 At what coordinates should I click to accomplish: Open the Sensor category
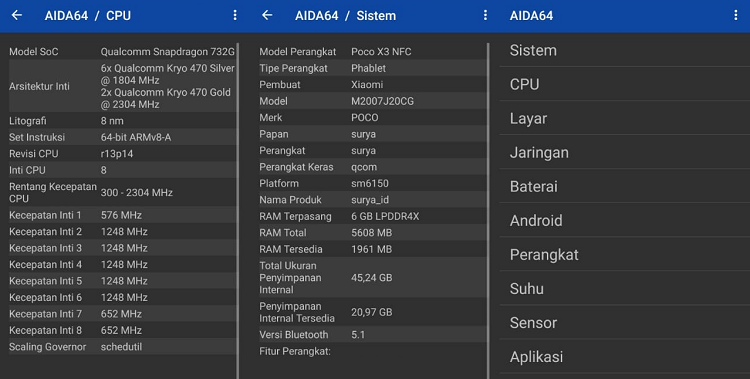pos(625,323)
